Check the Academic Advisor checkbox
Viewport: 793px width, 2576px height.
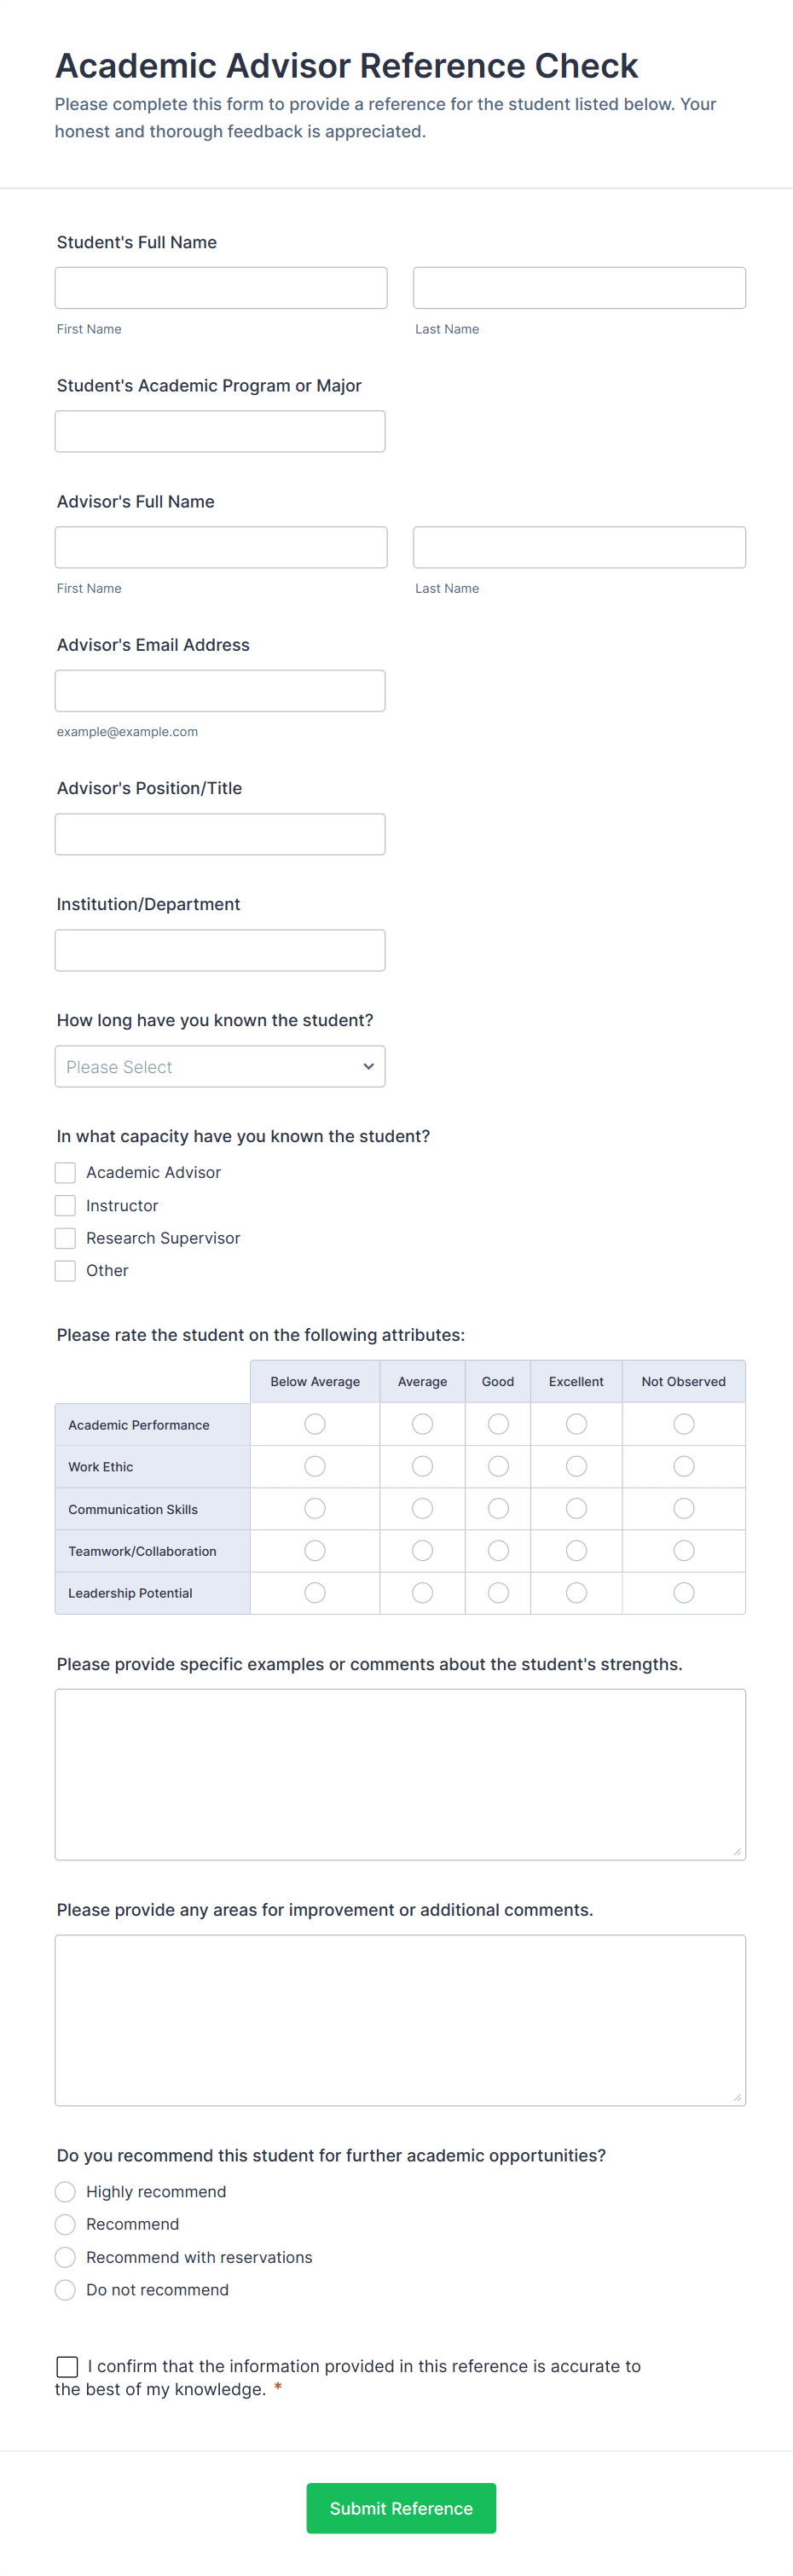[x=65, y=1172]
